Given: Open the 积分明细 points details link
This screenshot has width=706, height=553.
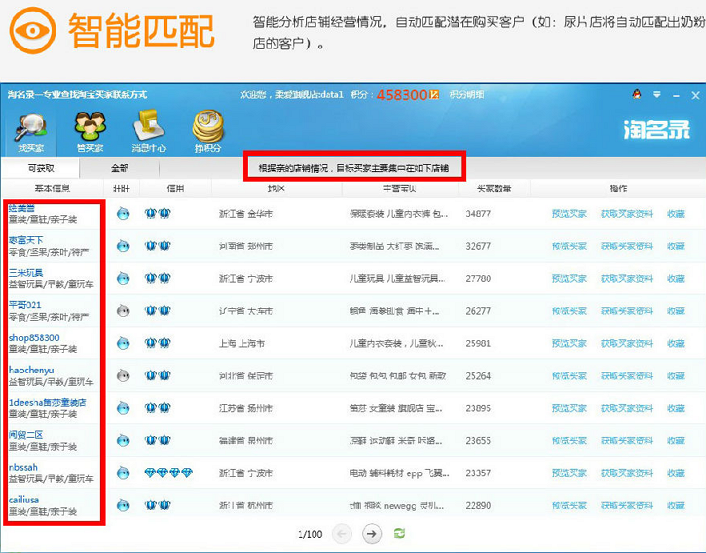Looking at the screenshot, I should pos(467,95).
